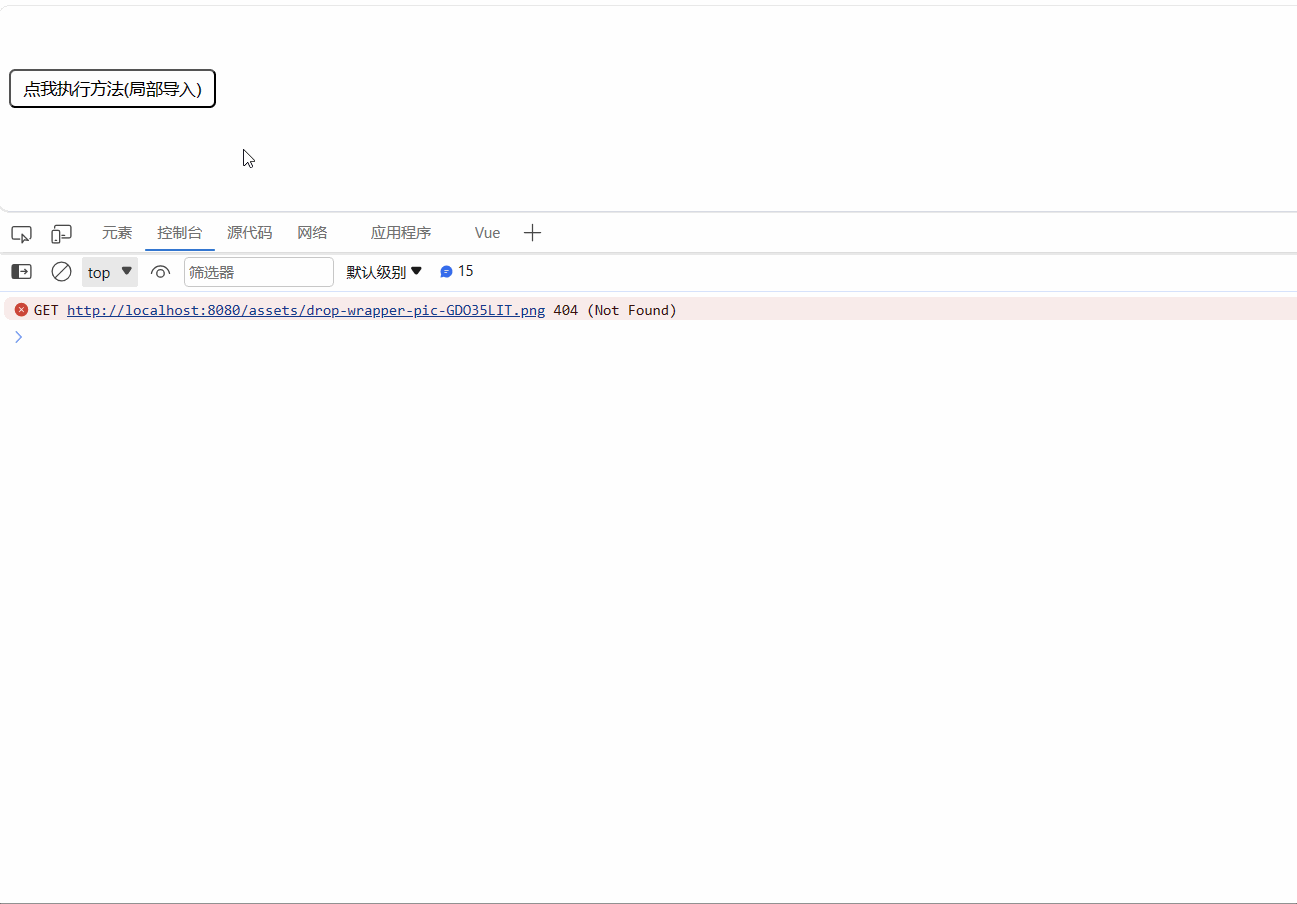The width and height of the screenshot is (1297, 904).
Task: Open the drop-wrapper-pic 404 link
Action: point(305,310)
